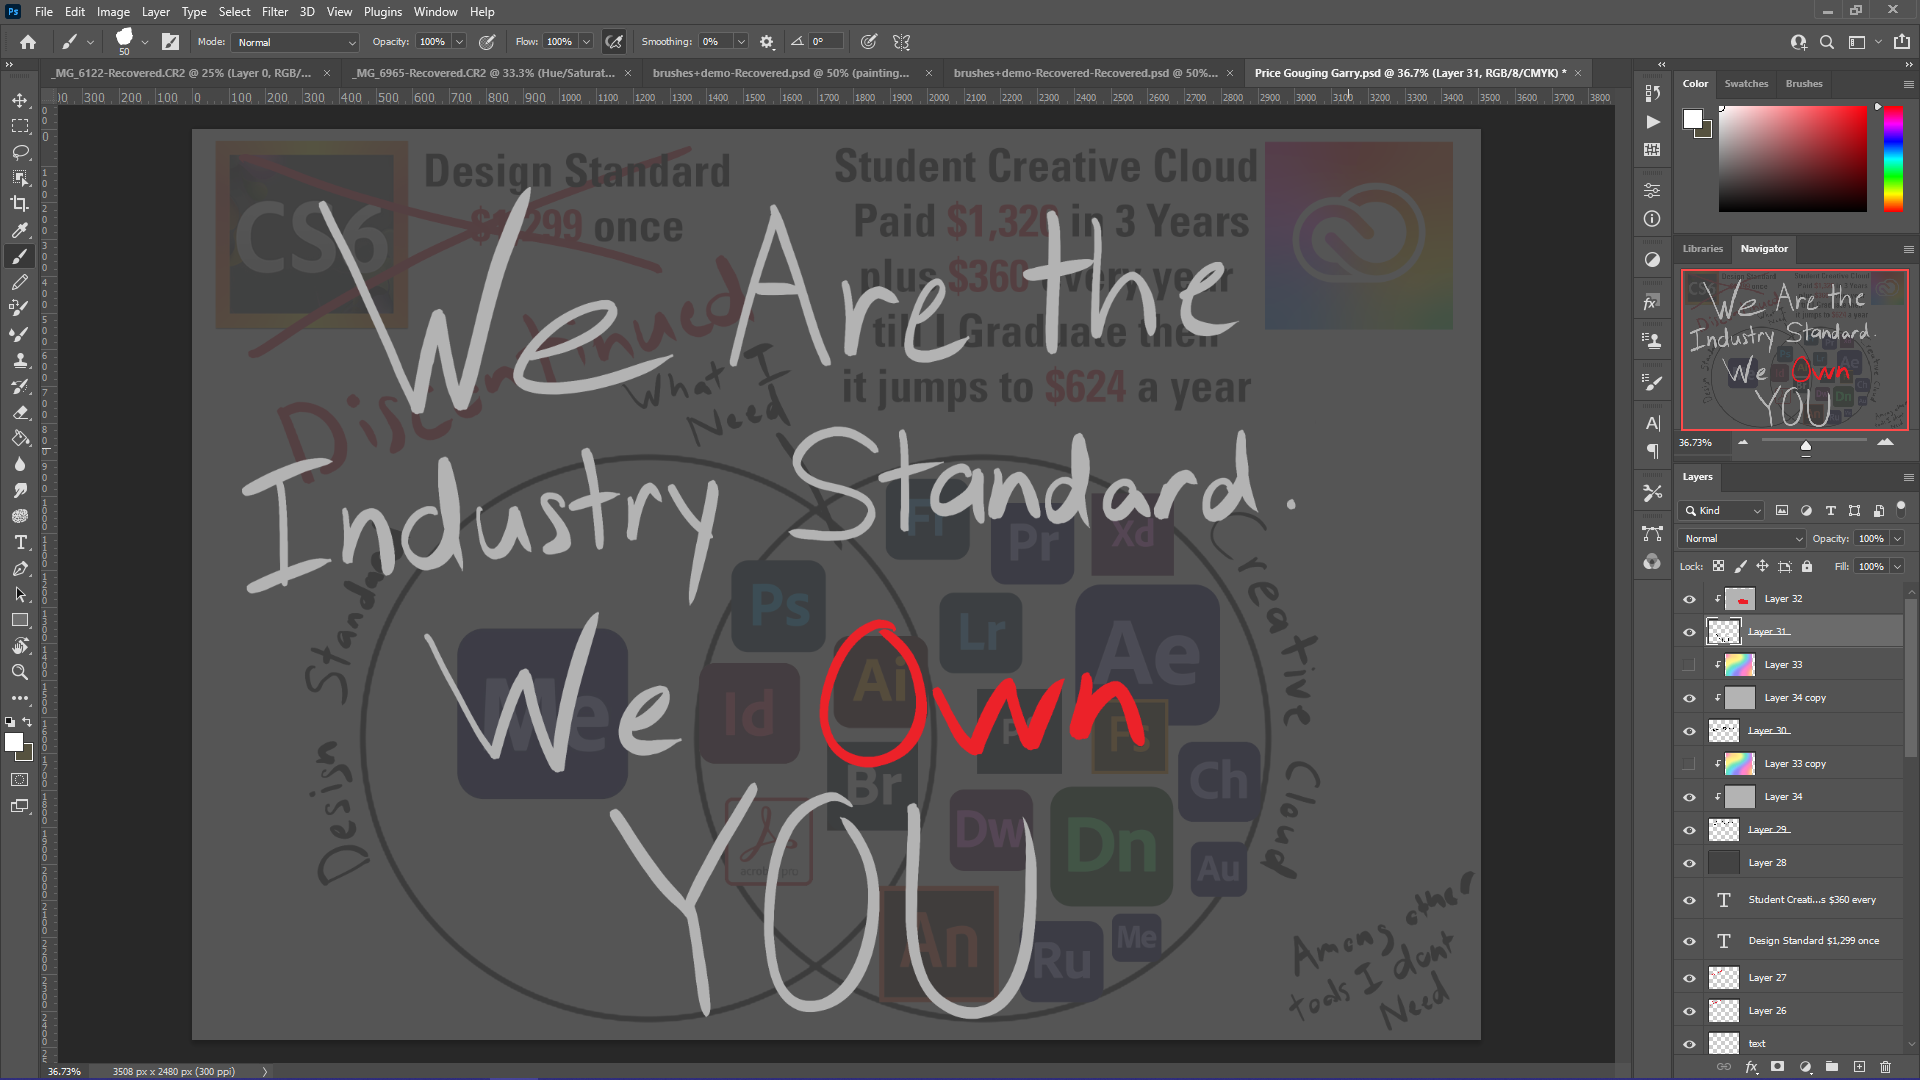Create a new group folder icon
Viewport: 1920px width, 1080px height.
tap(1832, 1067)
